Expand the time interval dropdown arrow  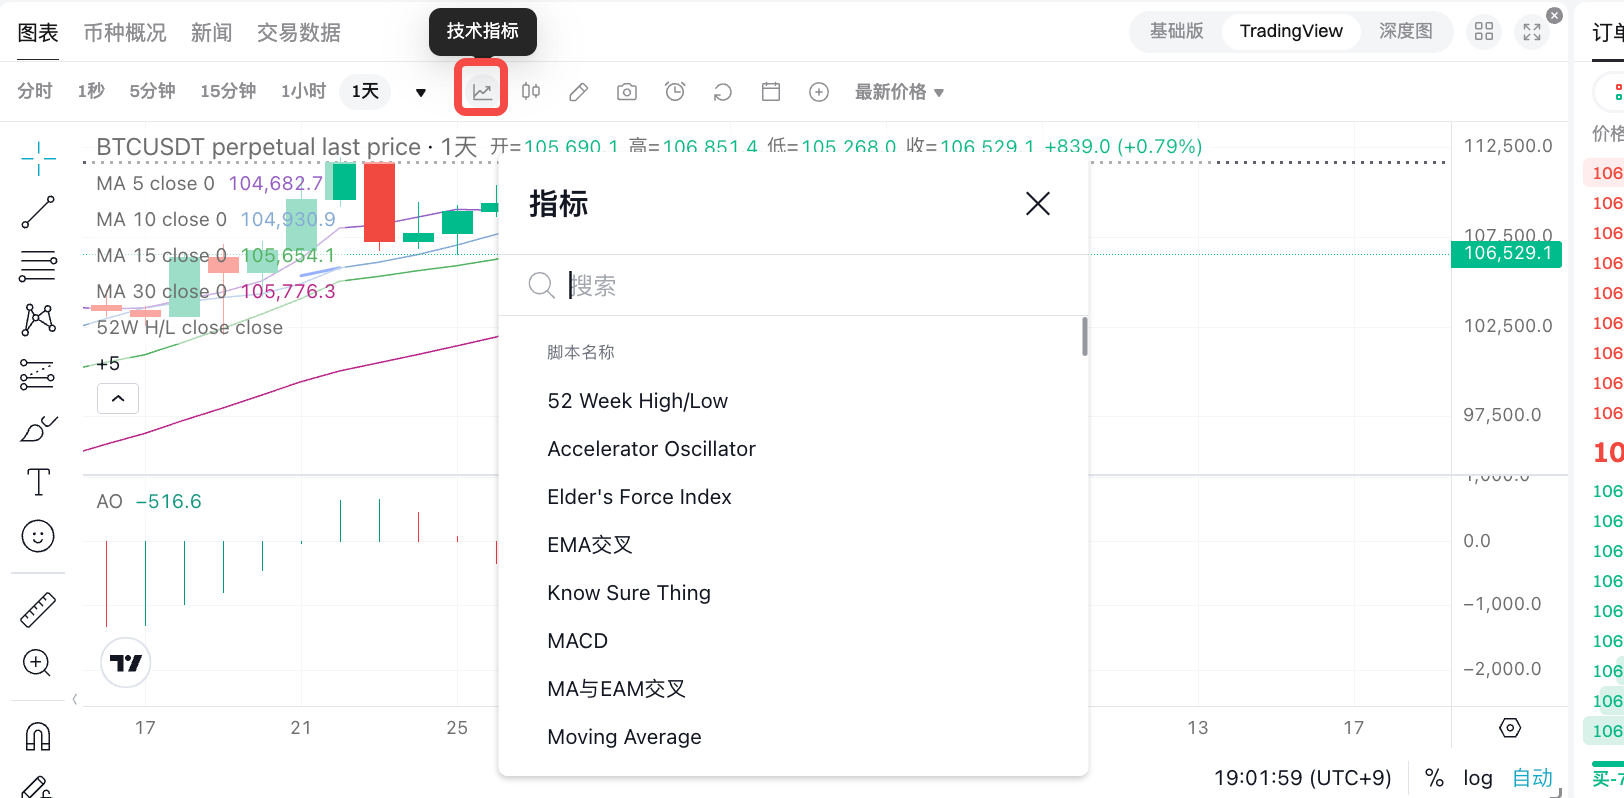click(x=421, y=92)
